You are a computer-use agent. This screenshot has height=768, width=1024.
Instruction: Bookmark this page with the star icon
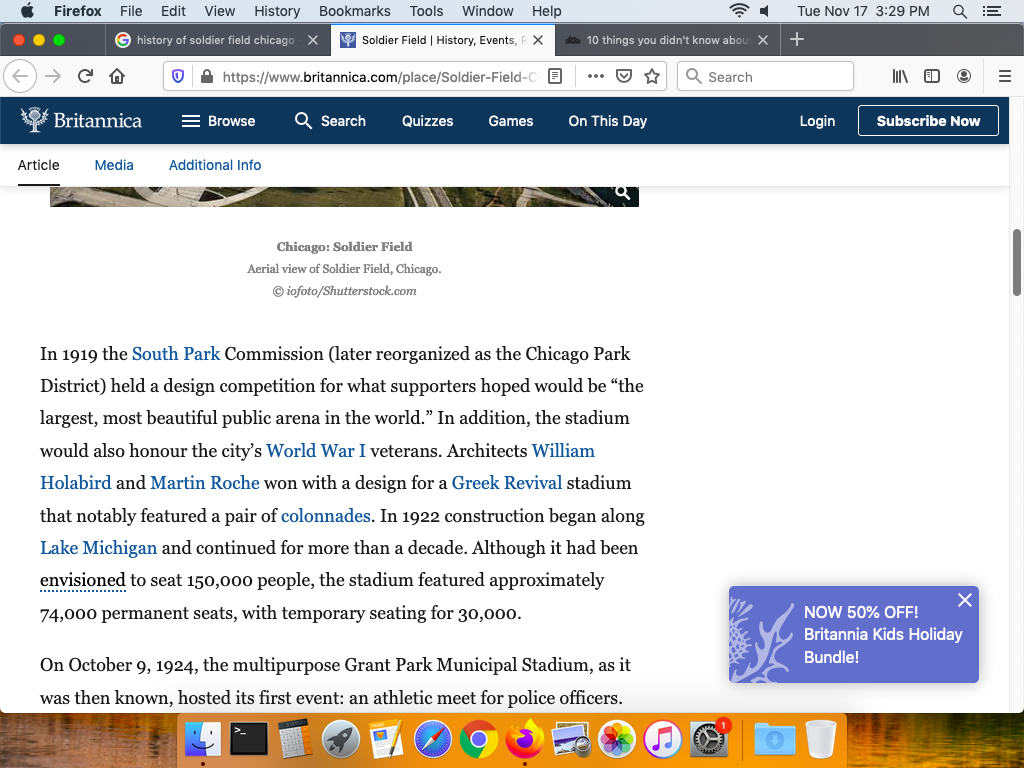(652, 77)
